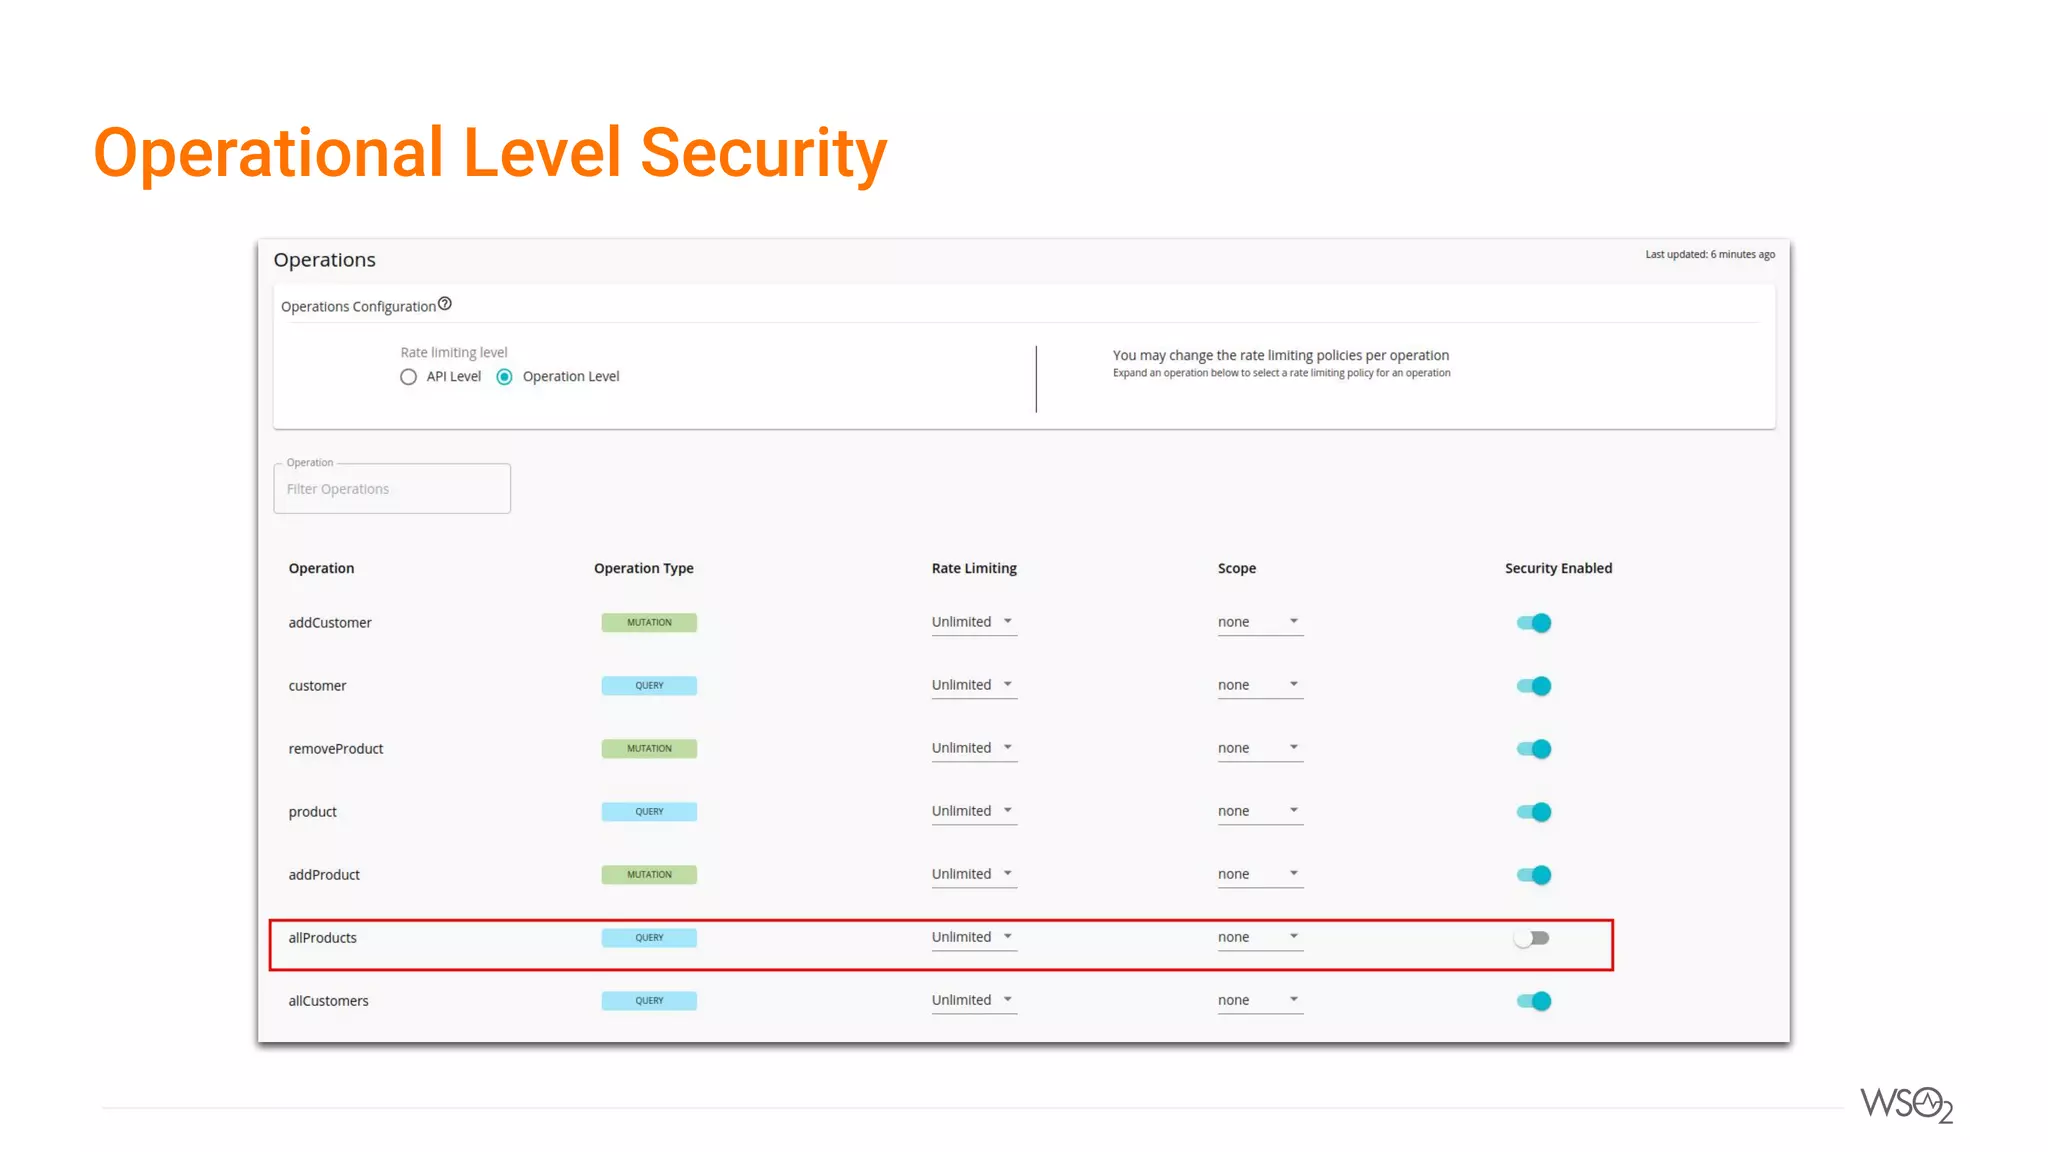
Task: Toggle security for customer operation
Action: (x=1533, y=686)
